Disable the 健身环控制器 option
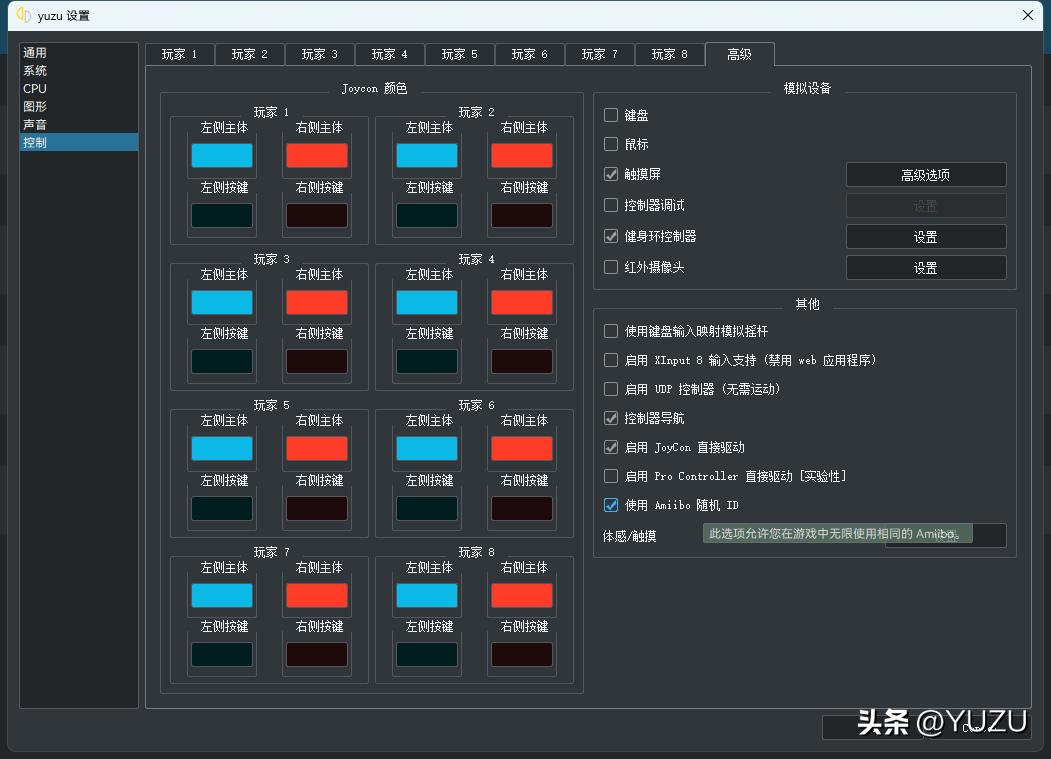Image resolution: width=1051 pixels, height=759 pixels. click(610, 237)
